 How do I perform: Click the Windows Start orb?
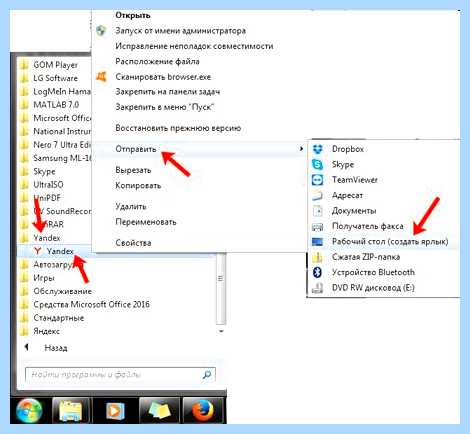tap(29, 410)
